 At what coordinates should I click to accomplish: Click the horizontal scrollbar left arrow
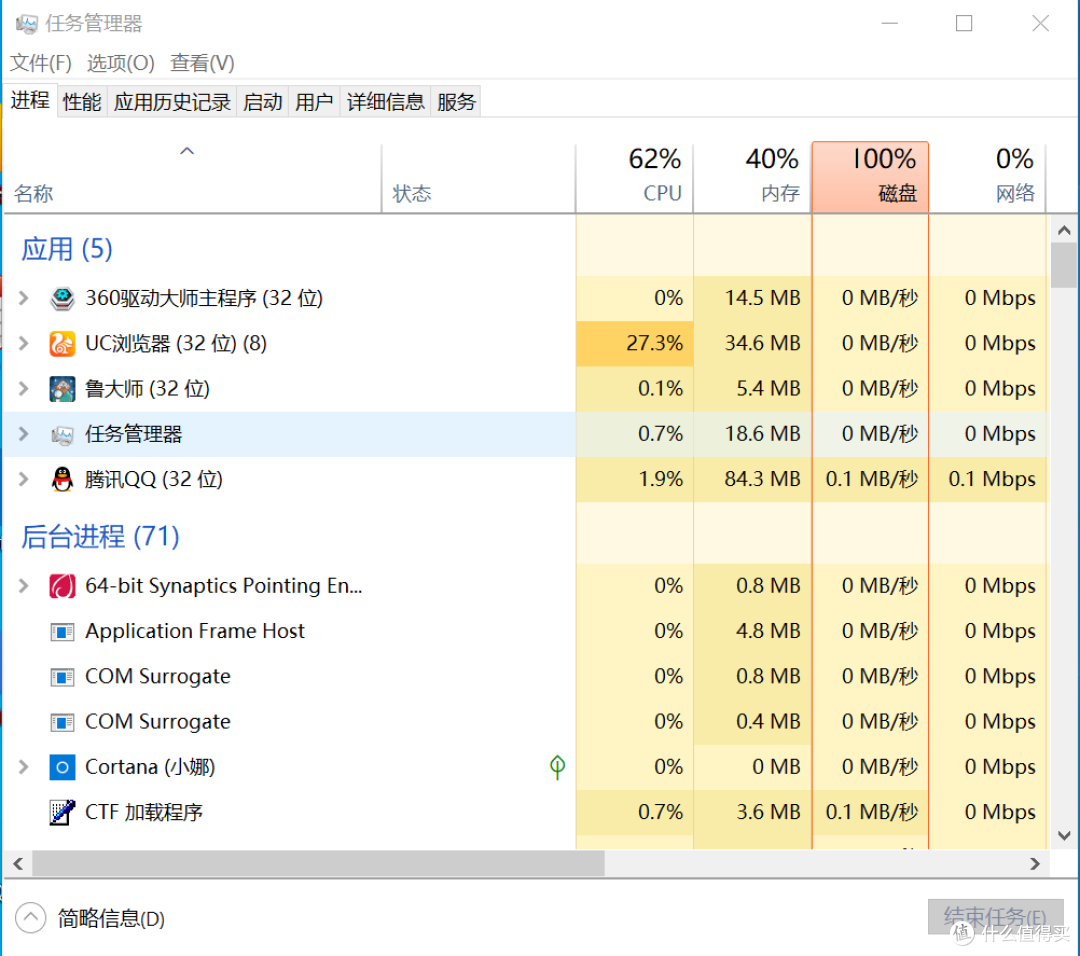point(19,864)
